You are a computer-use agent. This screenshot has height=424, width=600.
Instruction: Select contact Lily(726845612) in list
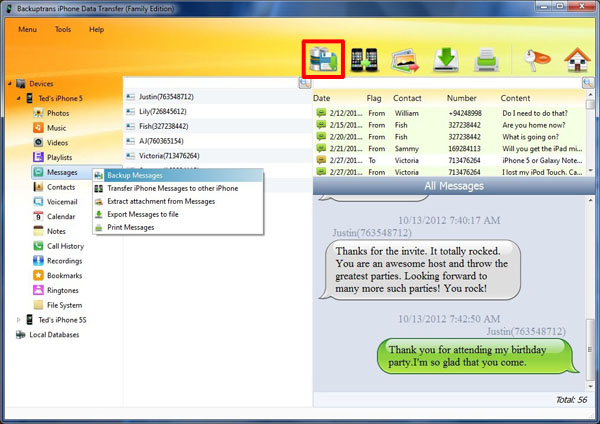[217, 111]
